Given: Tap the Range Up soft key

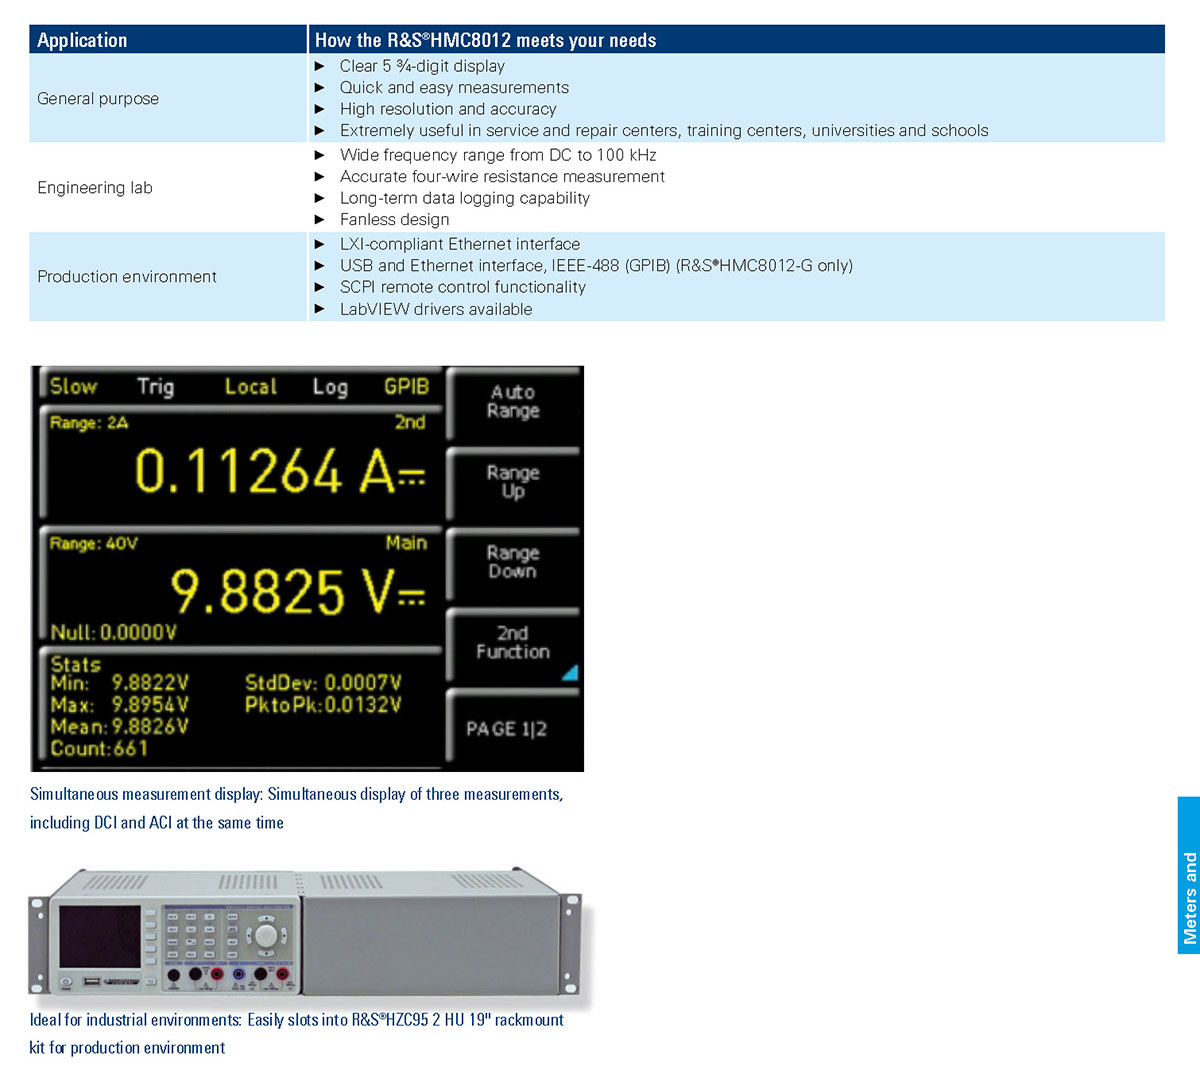Looking at the screenshot, I should pos(513,482).
